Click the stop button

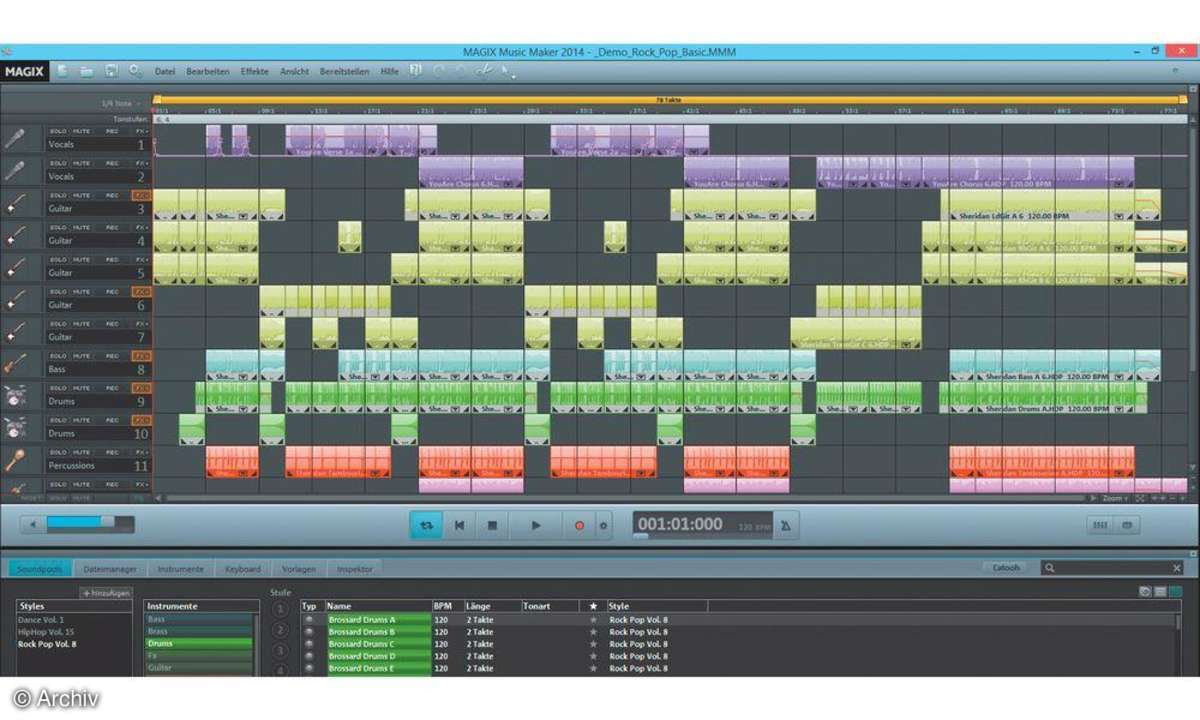coord(492,525)
